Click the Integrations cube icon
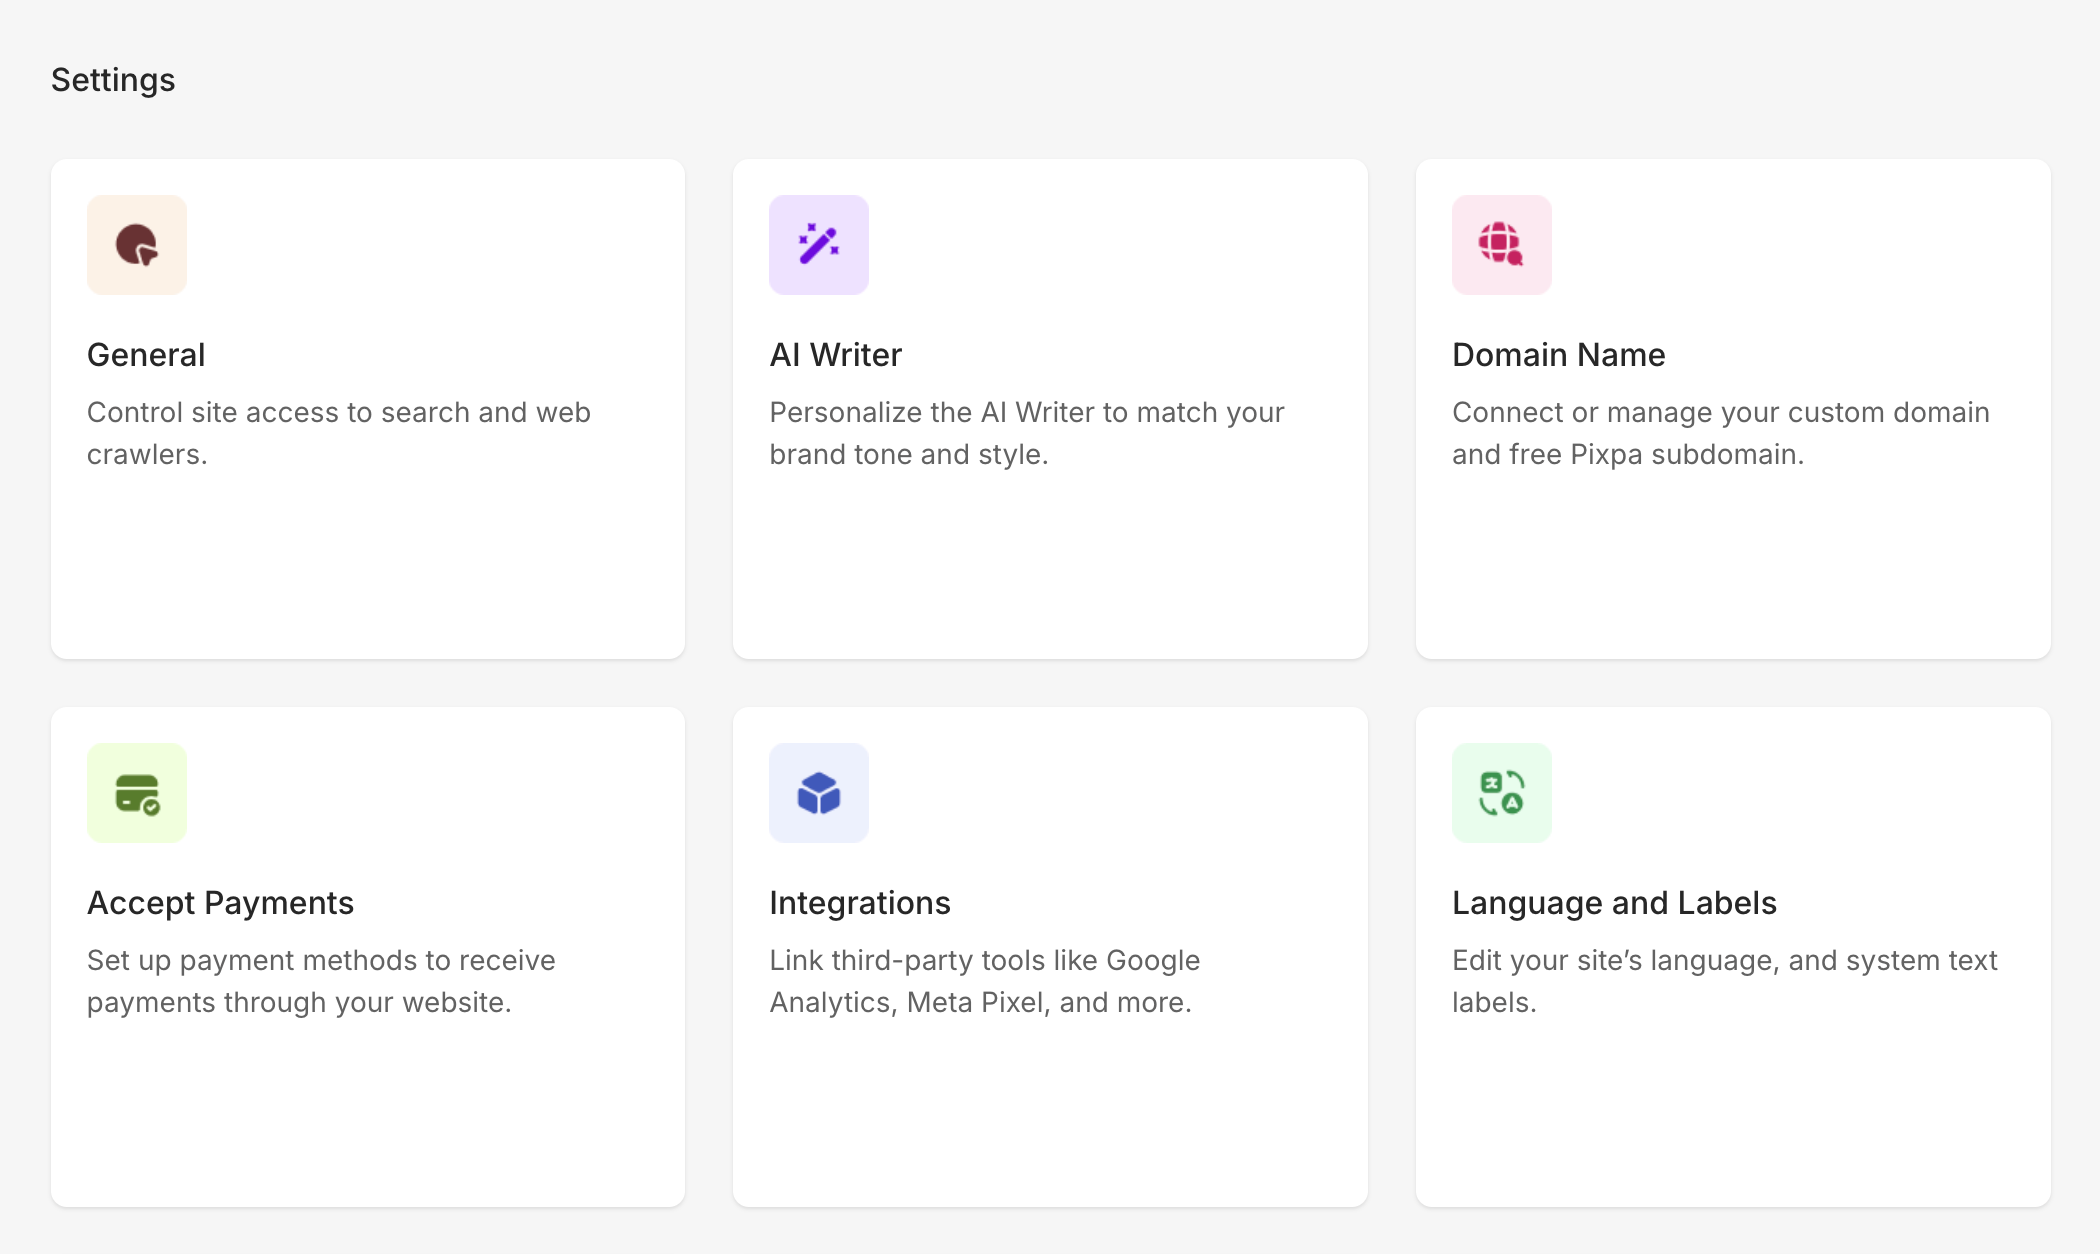Image resolution: width=2100 pixels, height=1254 pixels. point(819,793)
